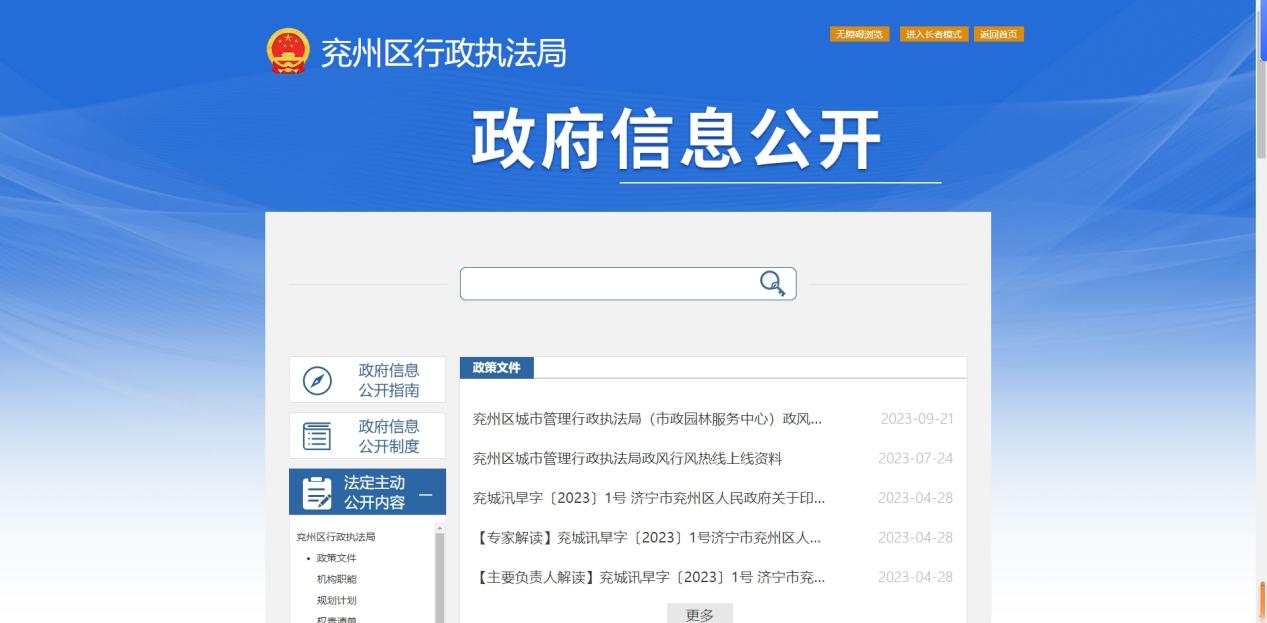Viewport: 1267px width, 623px height.
Task: Click the clipboard icon for 法定主动公开内容
Action: tap(317, 493)
